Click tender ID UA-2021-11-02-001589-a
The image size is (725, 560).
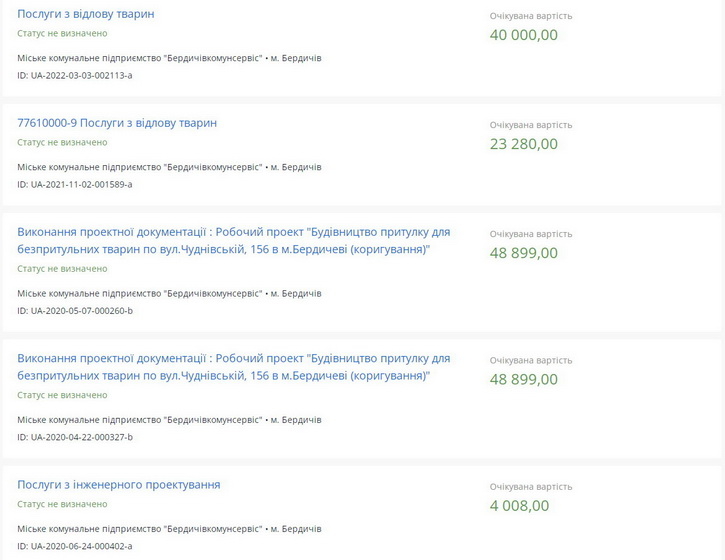coord(75,185)
